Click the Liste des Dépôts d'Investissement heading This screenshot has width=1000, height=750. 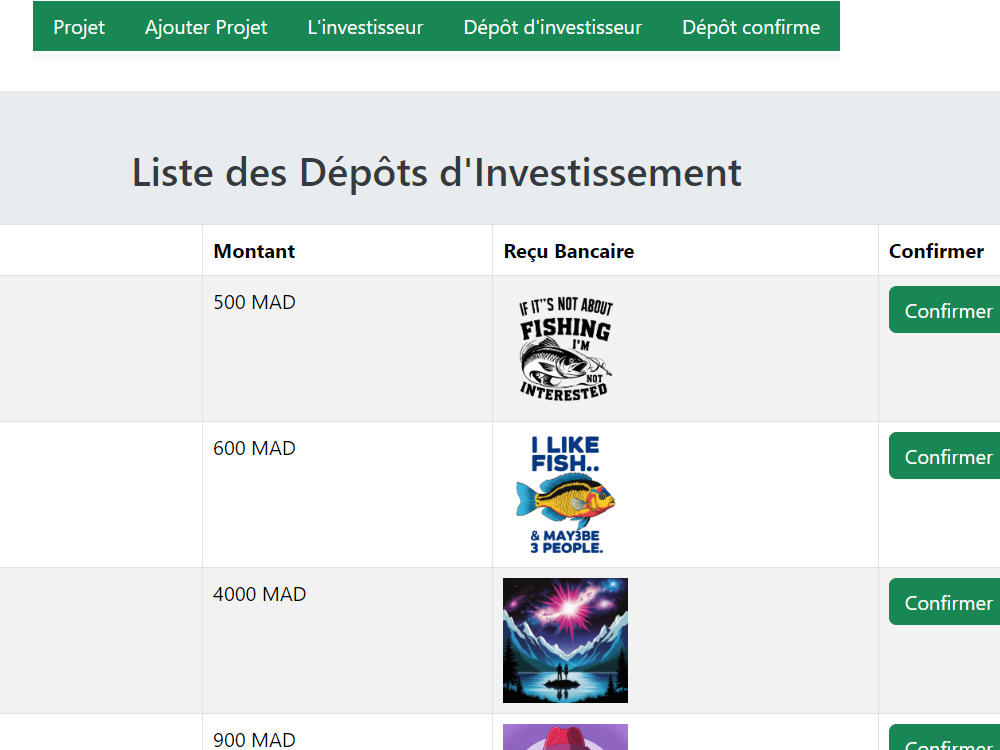[437, 173]
